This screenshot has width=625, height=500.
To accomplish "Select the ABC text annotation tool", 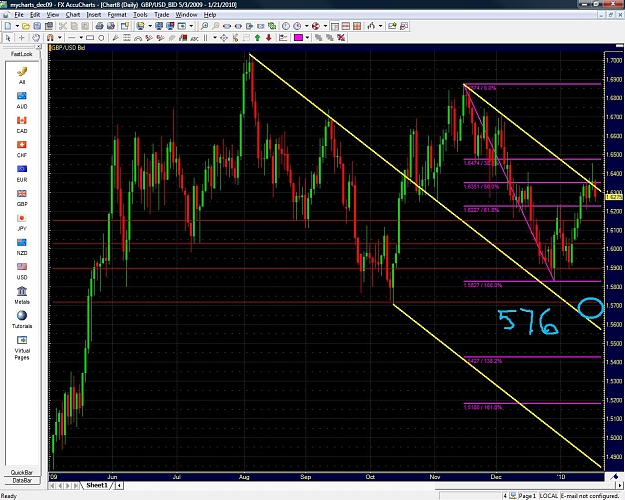I will click(x=195, y=39).
